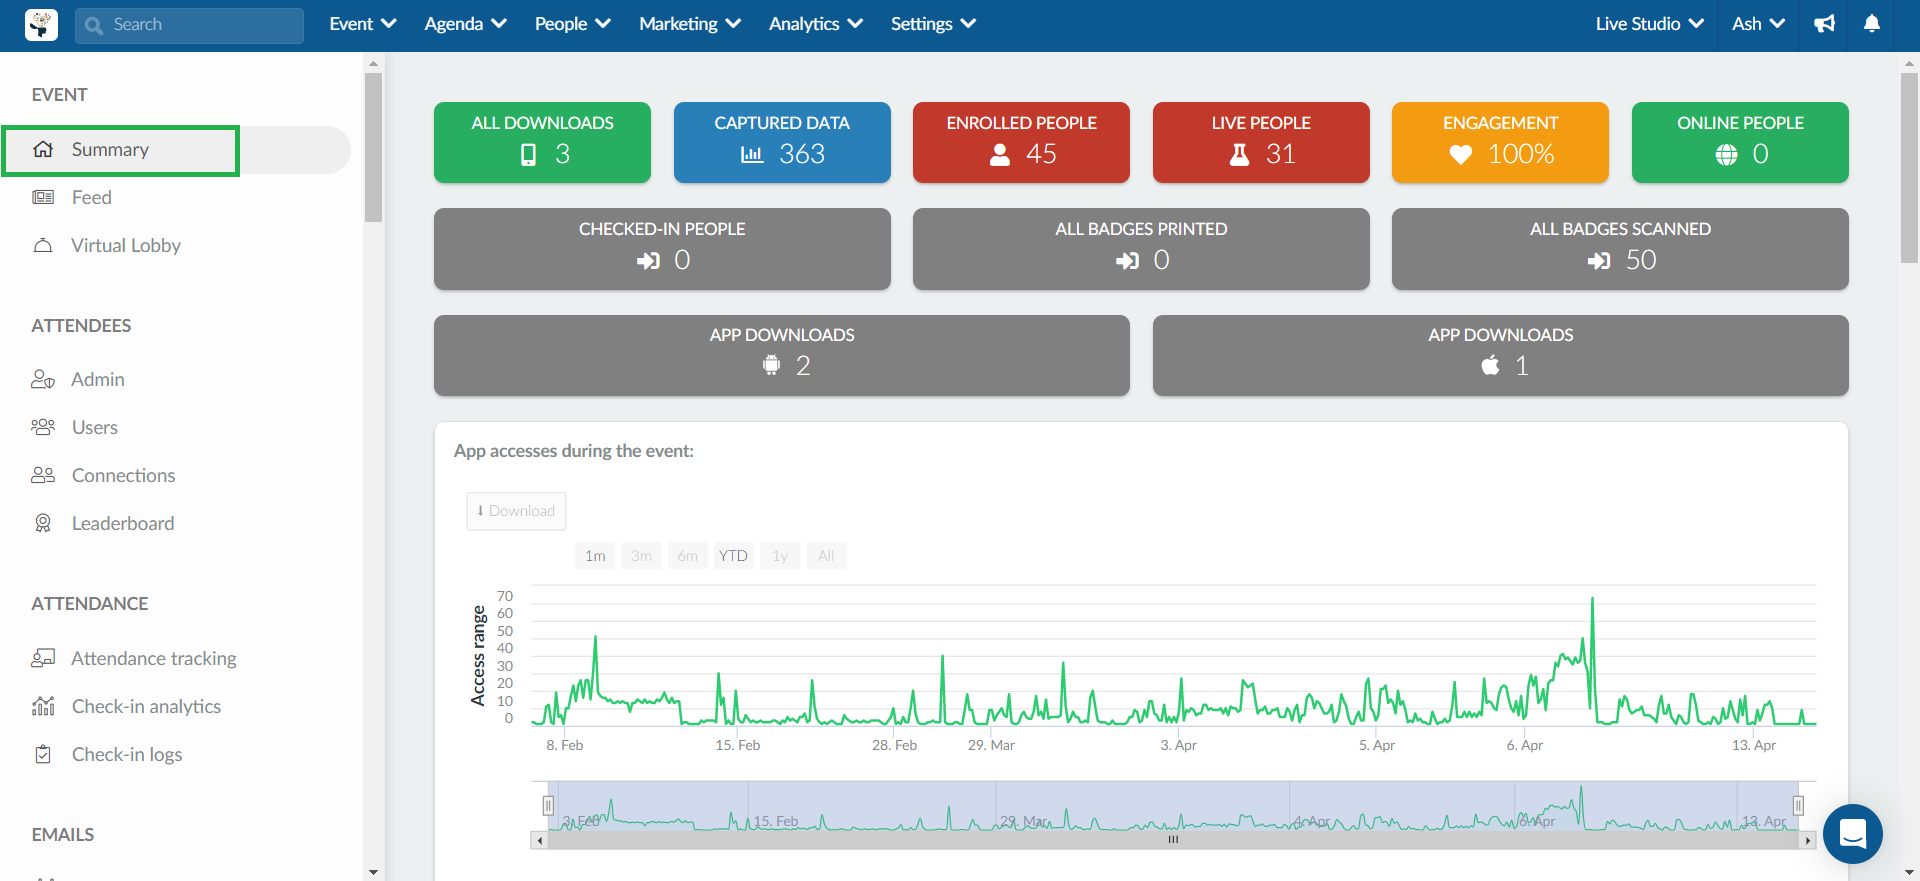Click the Virtual Lobby icon

43,245
